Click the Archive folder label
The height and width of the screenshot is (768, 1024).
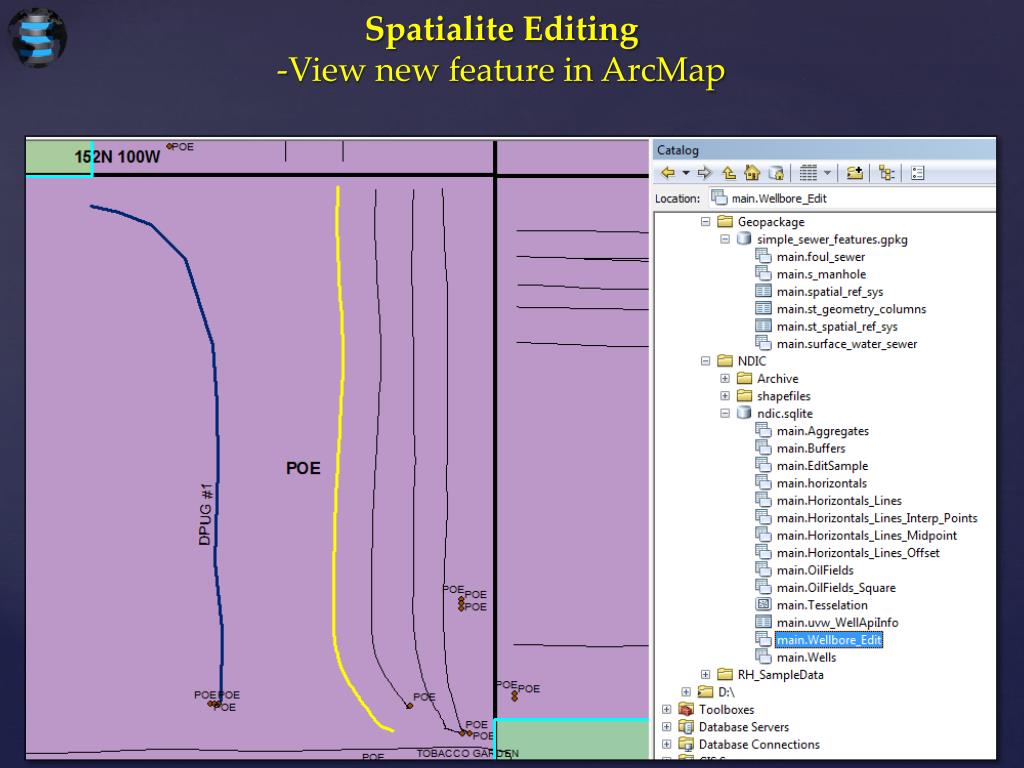coord(778,379)
